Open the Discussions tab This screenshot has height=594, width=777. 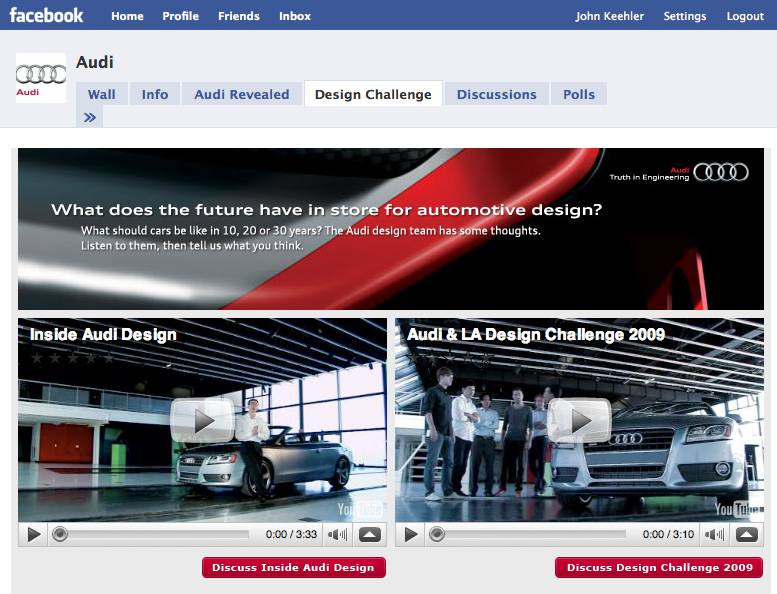[x=497, y=94]
